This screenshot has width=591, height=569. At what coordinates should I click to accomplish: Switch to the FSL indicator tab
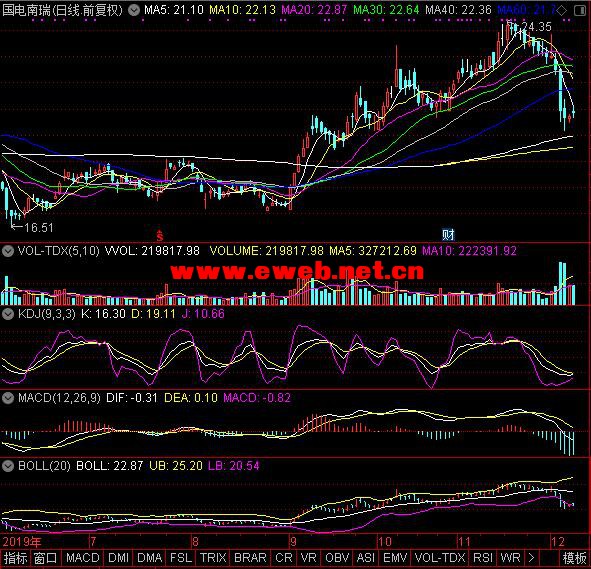point(181,558)
